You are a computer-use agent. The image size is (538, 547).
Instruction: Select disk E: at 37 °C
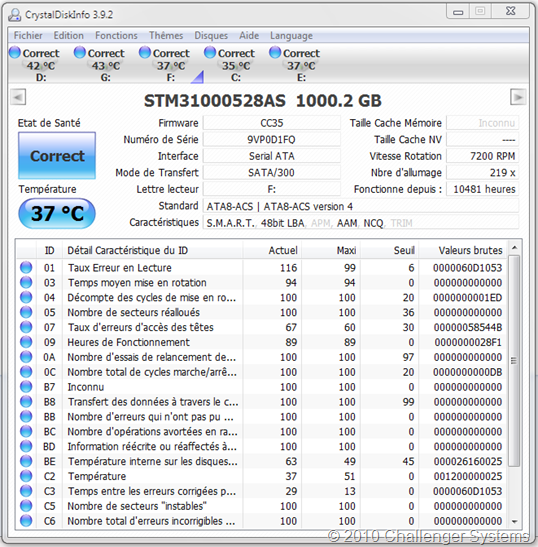point(295,65)
